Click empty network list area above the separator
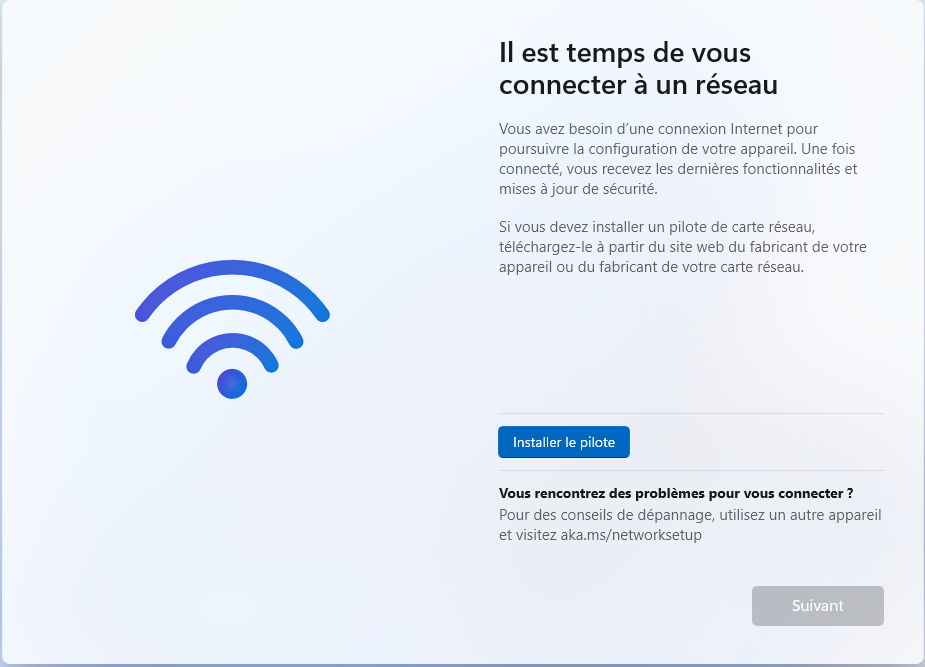925x667 pixels. click(691, 345)
